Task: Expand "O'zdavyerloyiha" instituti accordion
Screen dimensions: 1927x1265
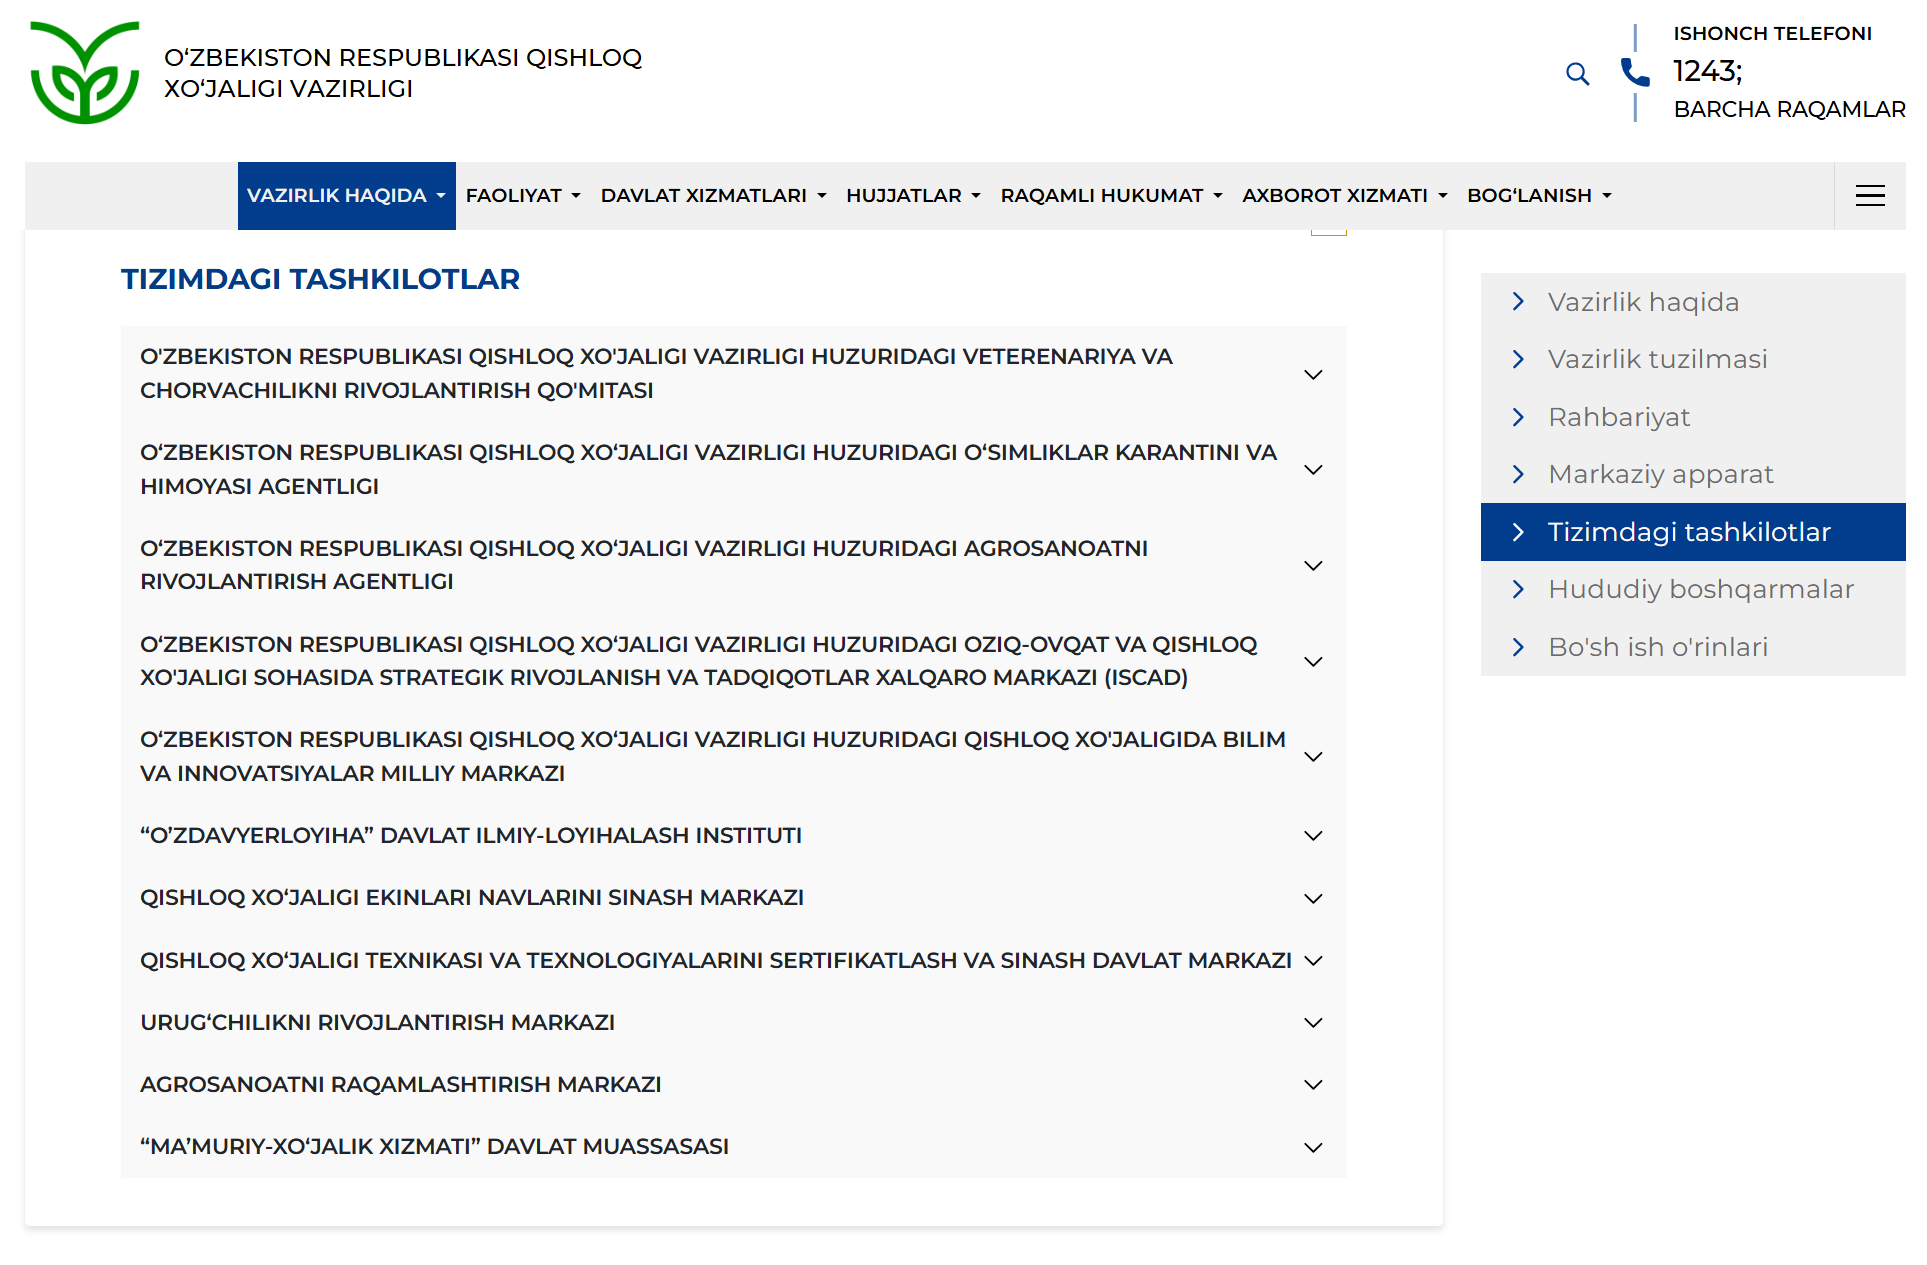Action: 1313,836
